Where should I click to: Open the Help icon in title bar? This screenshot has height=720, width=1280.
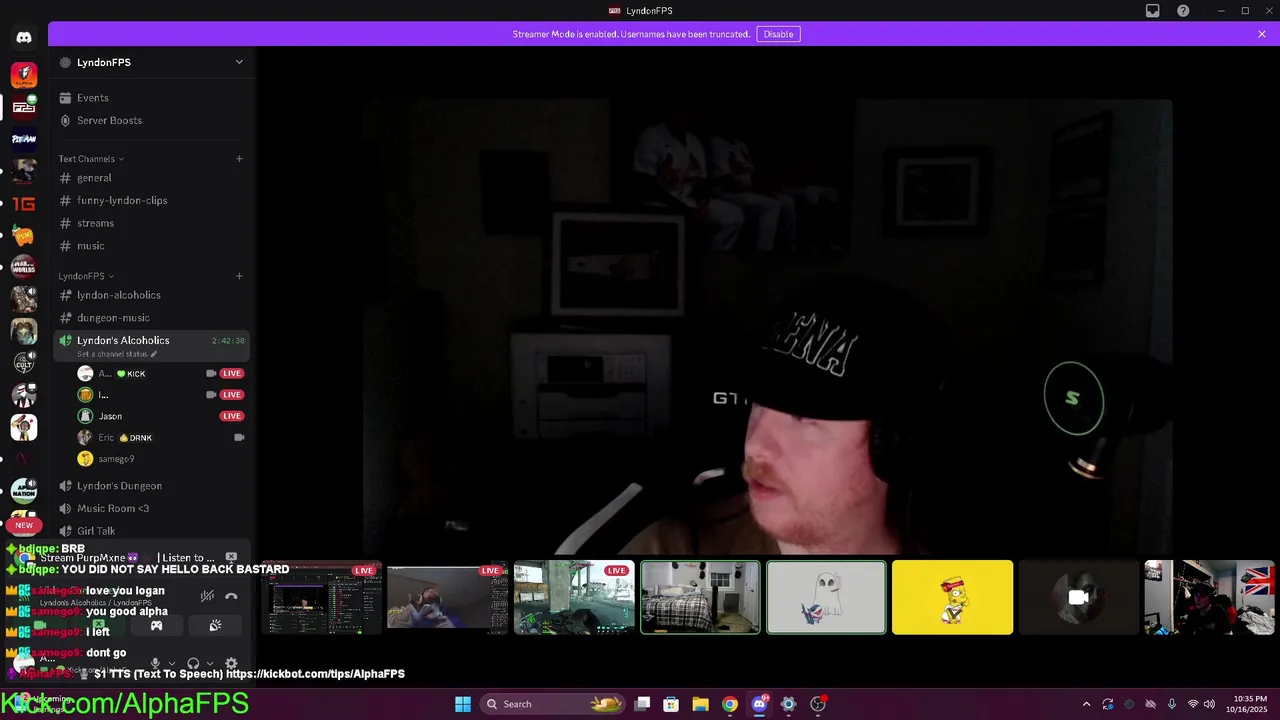click(x=1184, y=11)
